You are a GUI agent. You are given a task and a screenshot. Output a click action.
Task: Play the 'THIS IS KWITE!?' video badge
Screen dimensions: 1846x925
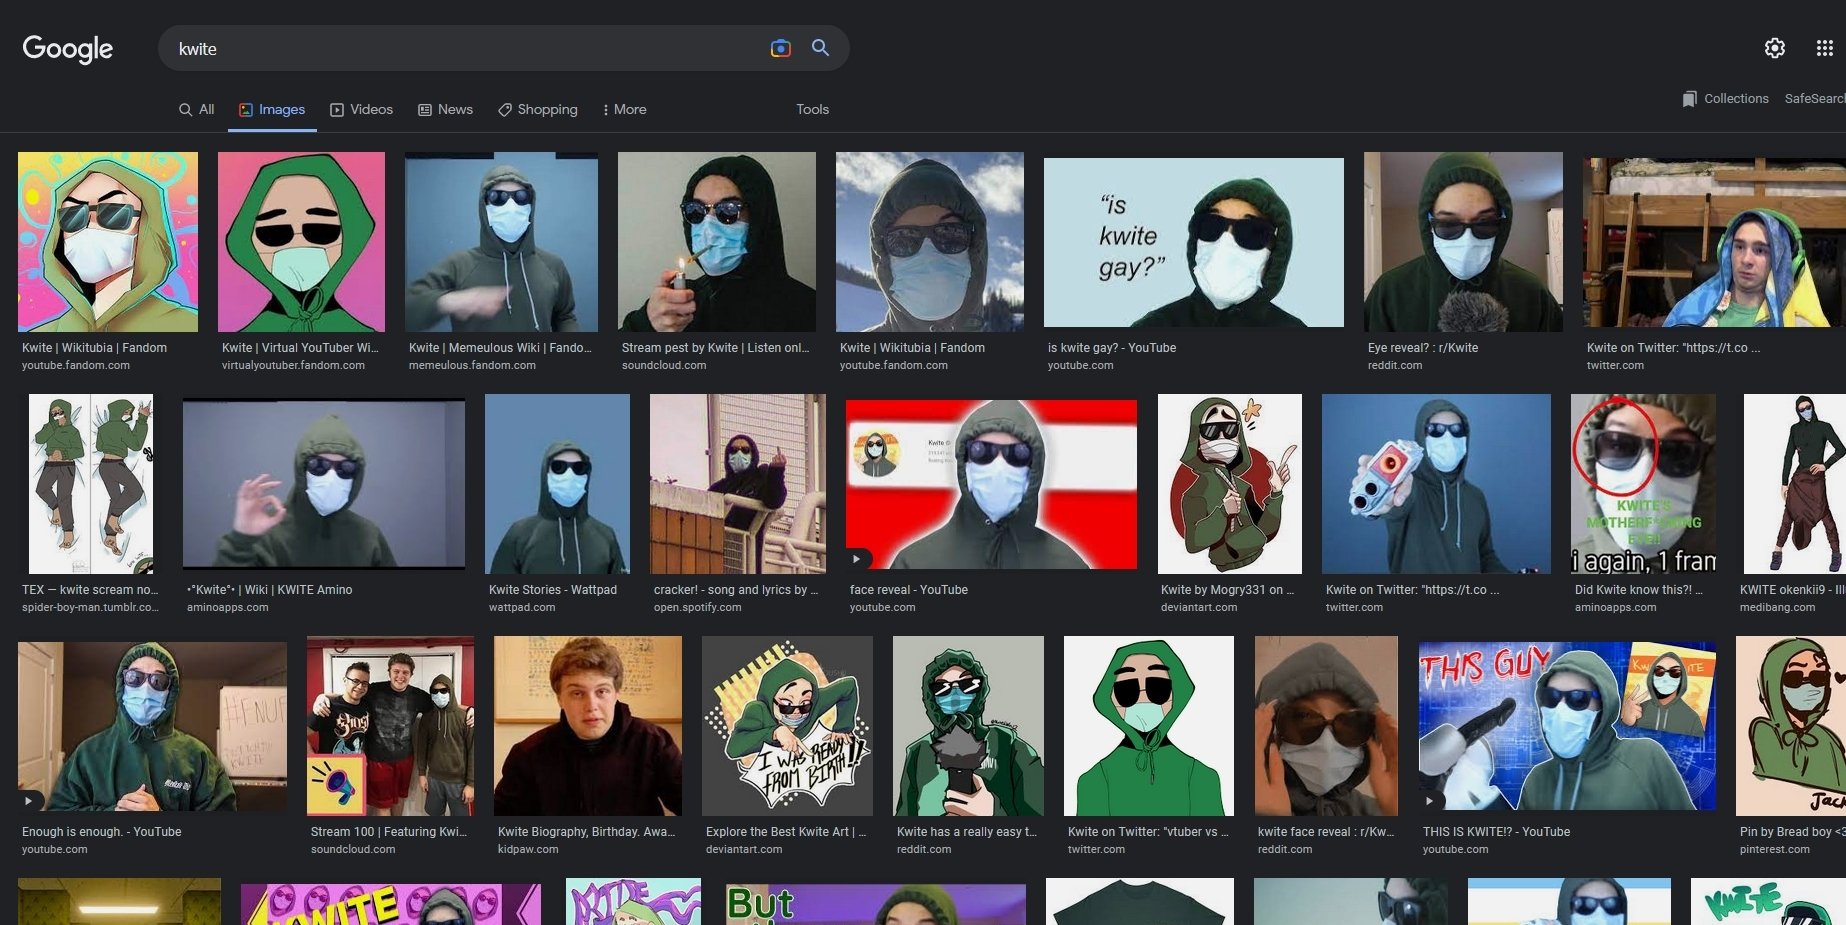pyautogui.click(x=1429, y=801)
